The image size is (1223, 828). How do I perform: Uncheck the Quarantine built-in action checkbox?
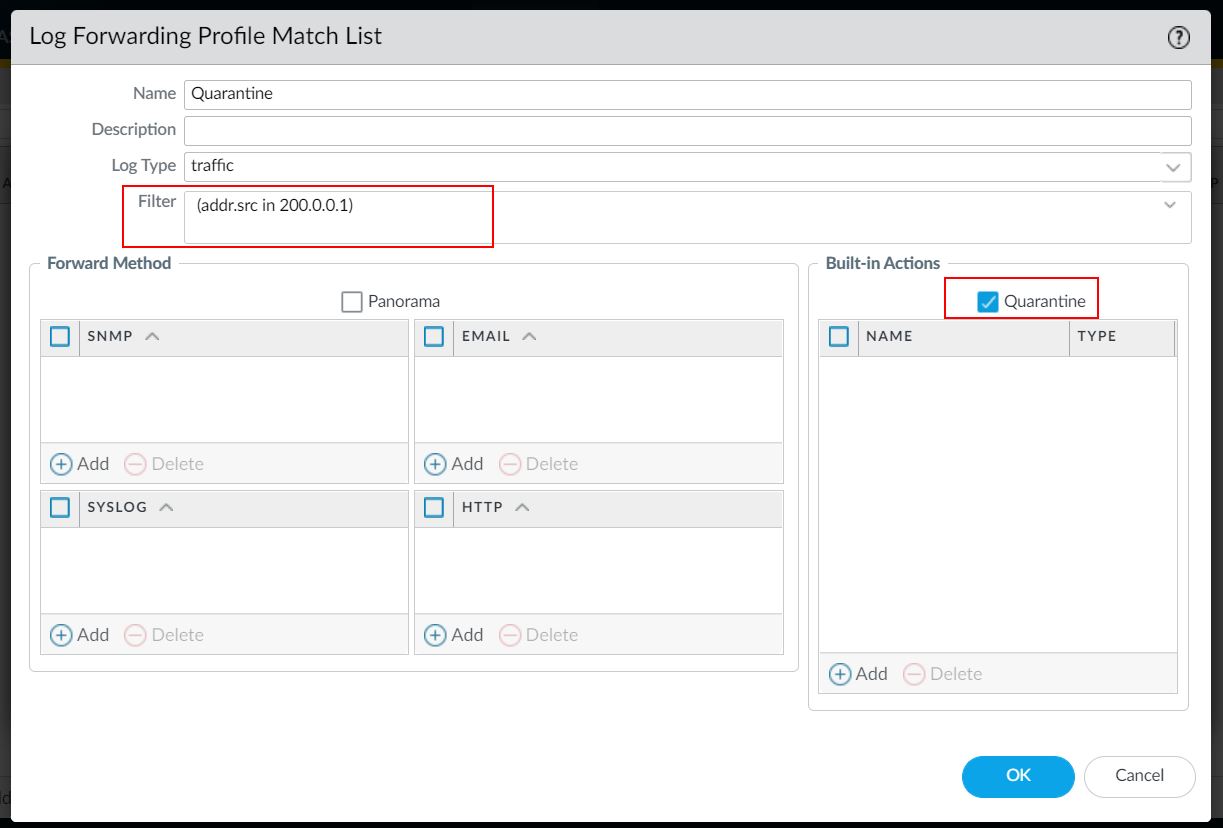[988, 302]
